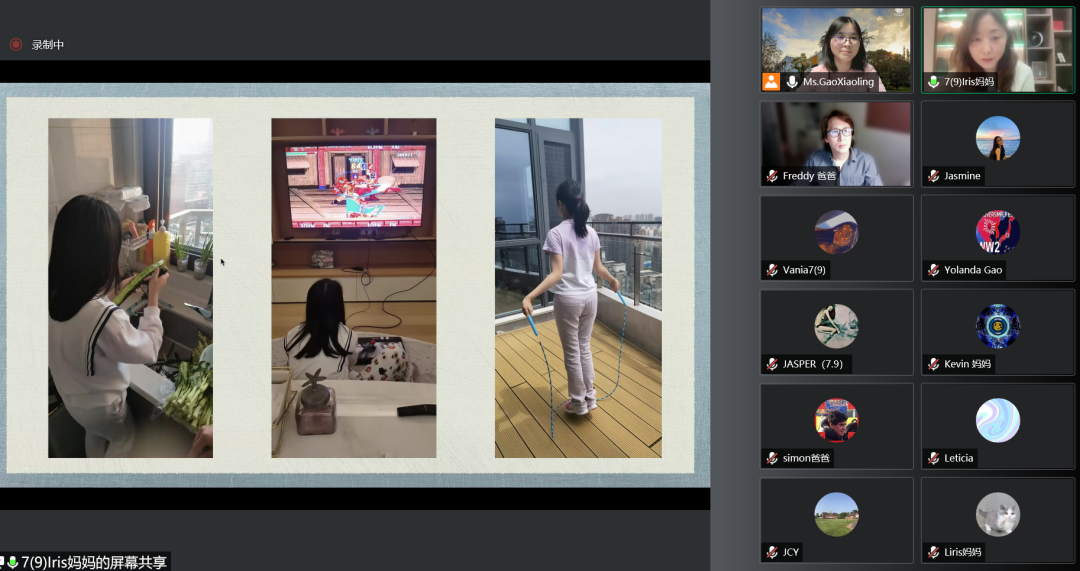Click the microphone icon beside Ms.GaoXiaoling
The image size is (1080, 571).
pos(792,82)
